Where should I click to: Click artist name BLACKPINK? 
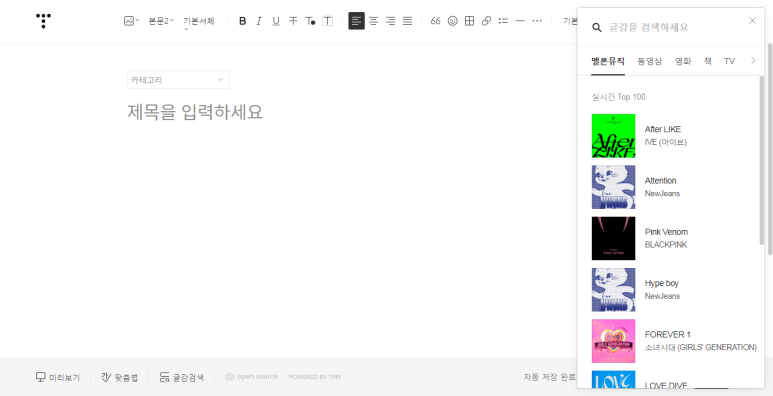coord(666,245)
